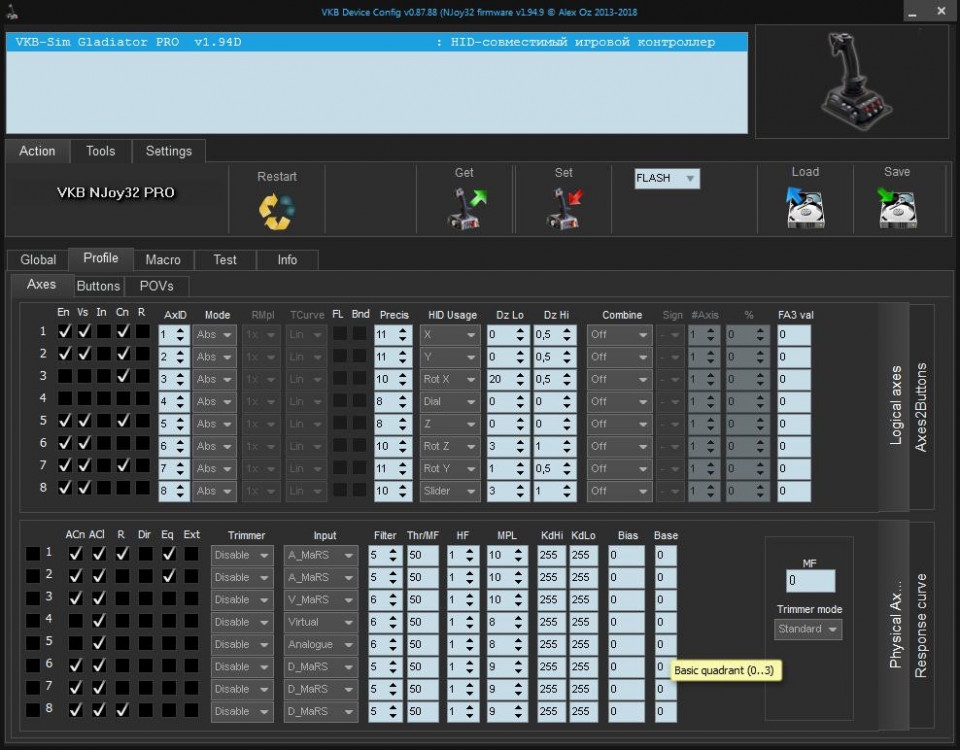Viewport: 960px width, 750px height.
Task: Open the Settings tab
Action: 168,151
